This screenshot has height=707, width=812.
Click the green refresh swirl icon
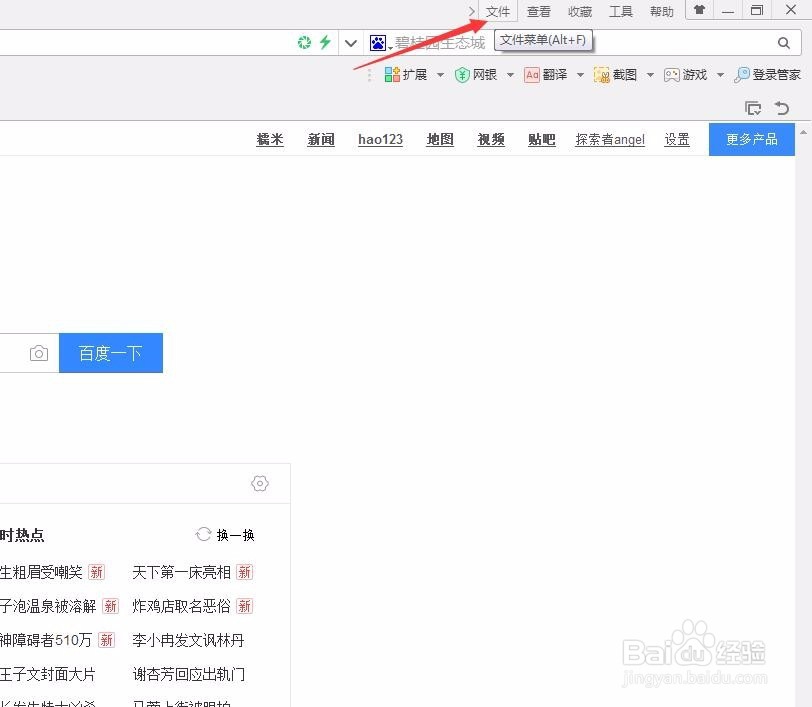pos(304,42)
